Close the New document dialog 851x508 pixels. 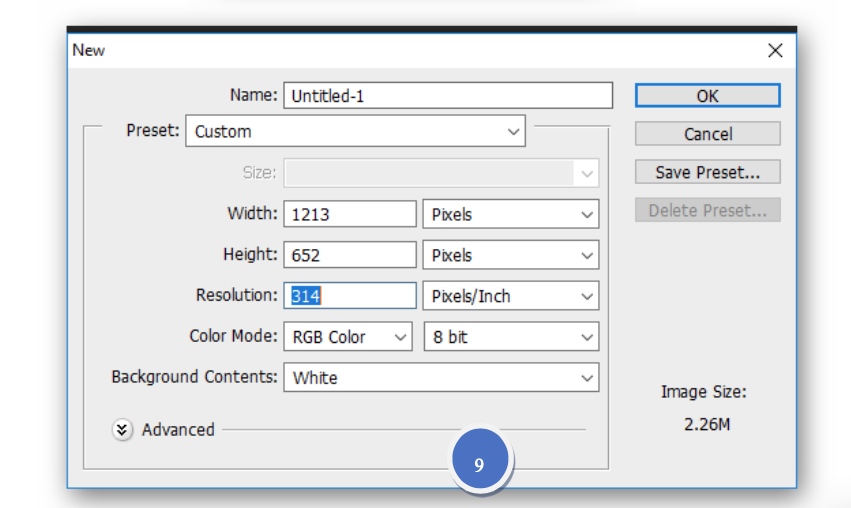click(774, 51)
